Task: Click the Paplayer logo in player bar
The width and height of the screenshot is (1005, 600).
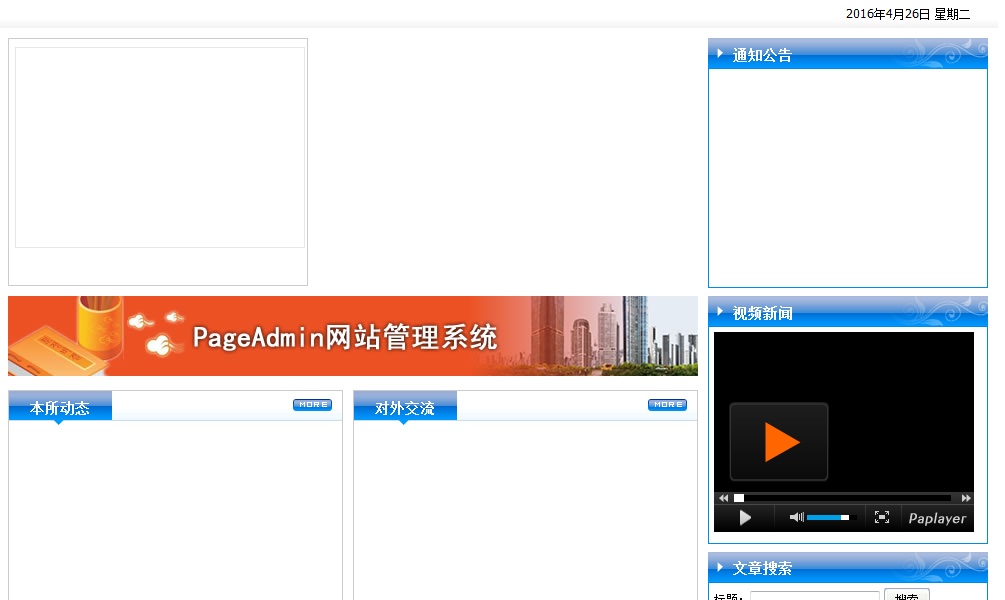Action: coord(937,518)
